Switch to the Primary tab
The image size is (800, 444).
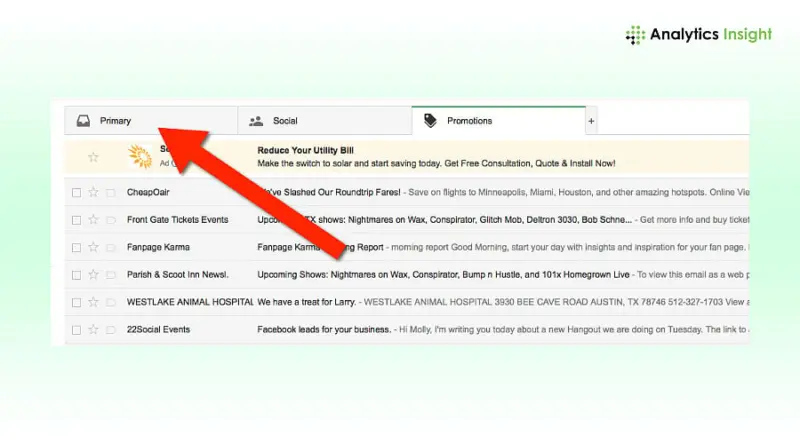[115, 121]
